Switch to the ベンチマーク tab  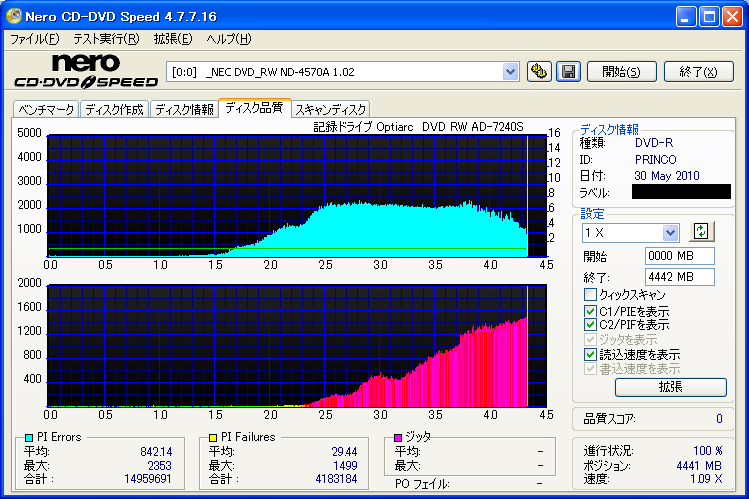click(x=46, y=109)
